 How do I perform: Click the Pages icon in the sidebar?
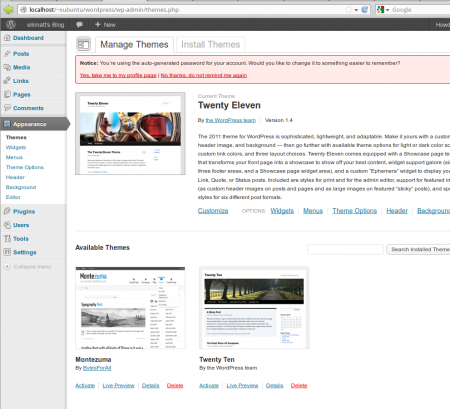coord(7,94)
